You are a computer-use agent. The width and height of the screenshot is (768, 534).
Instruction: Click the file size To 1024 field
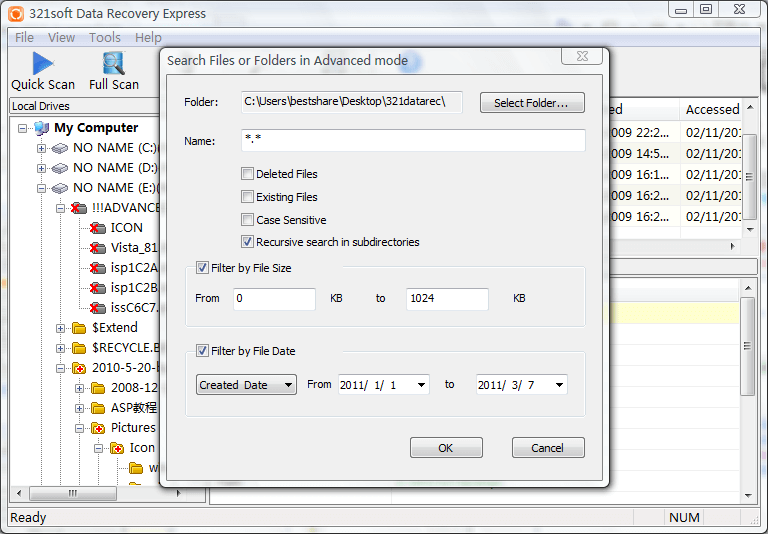[x=447, y=298]
